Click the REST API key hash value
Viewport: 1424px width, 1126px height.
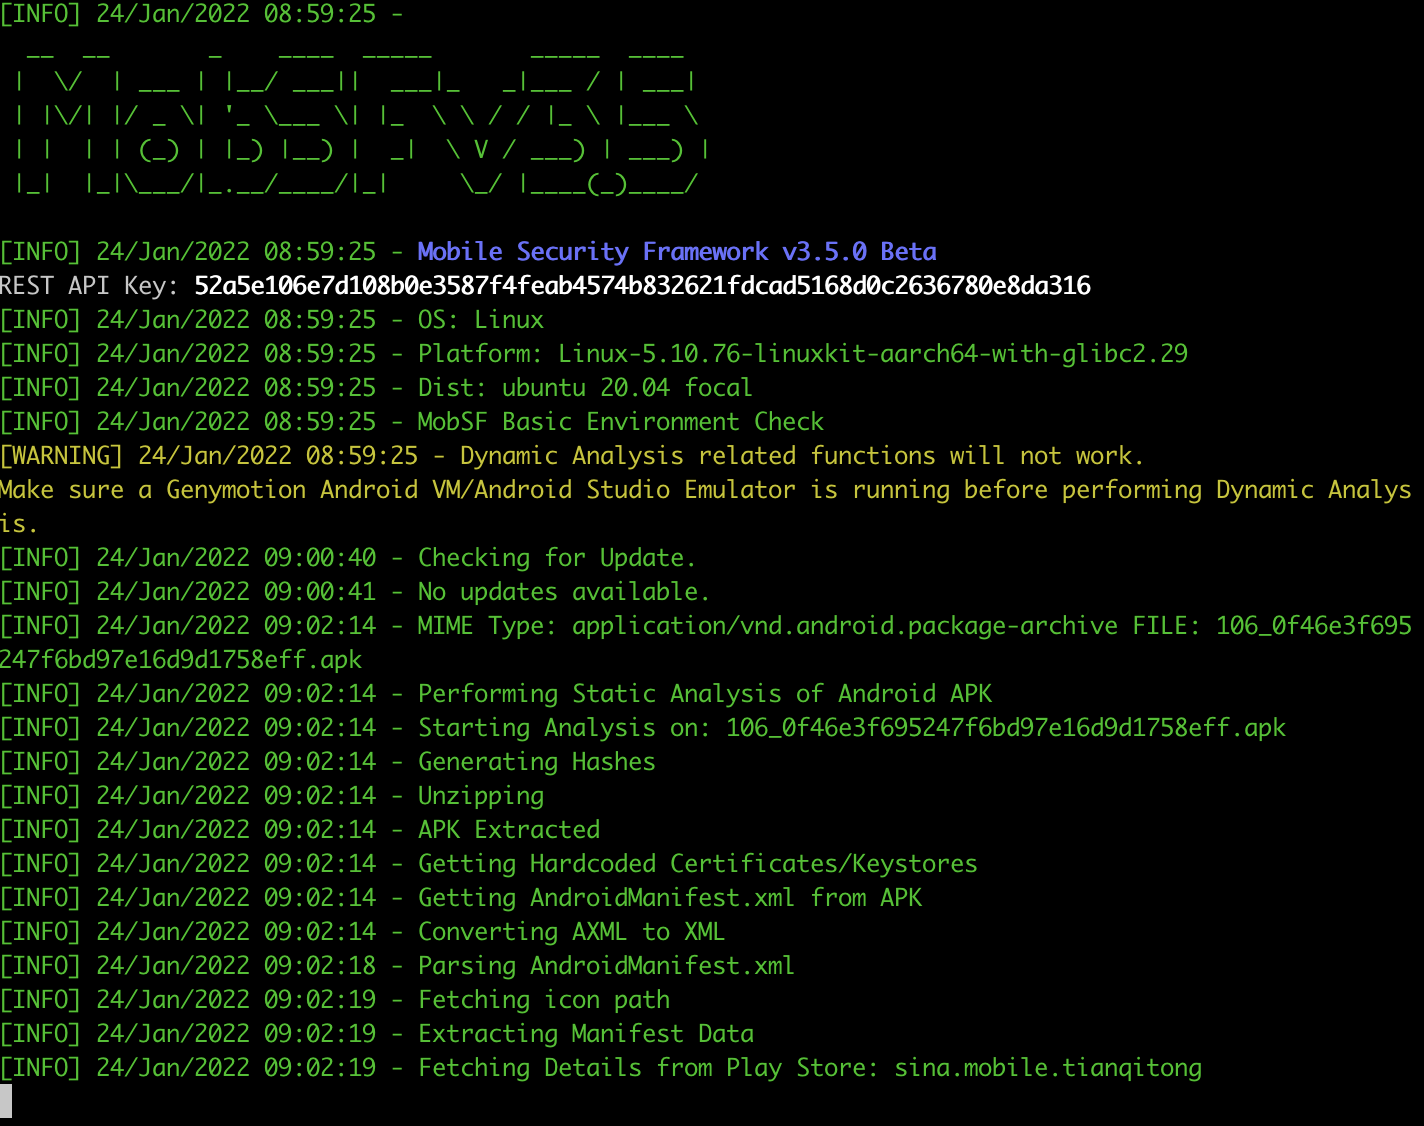(642, 286)
